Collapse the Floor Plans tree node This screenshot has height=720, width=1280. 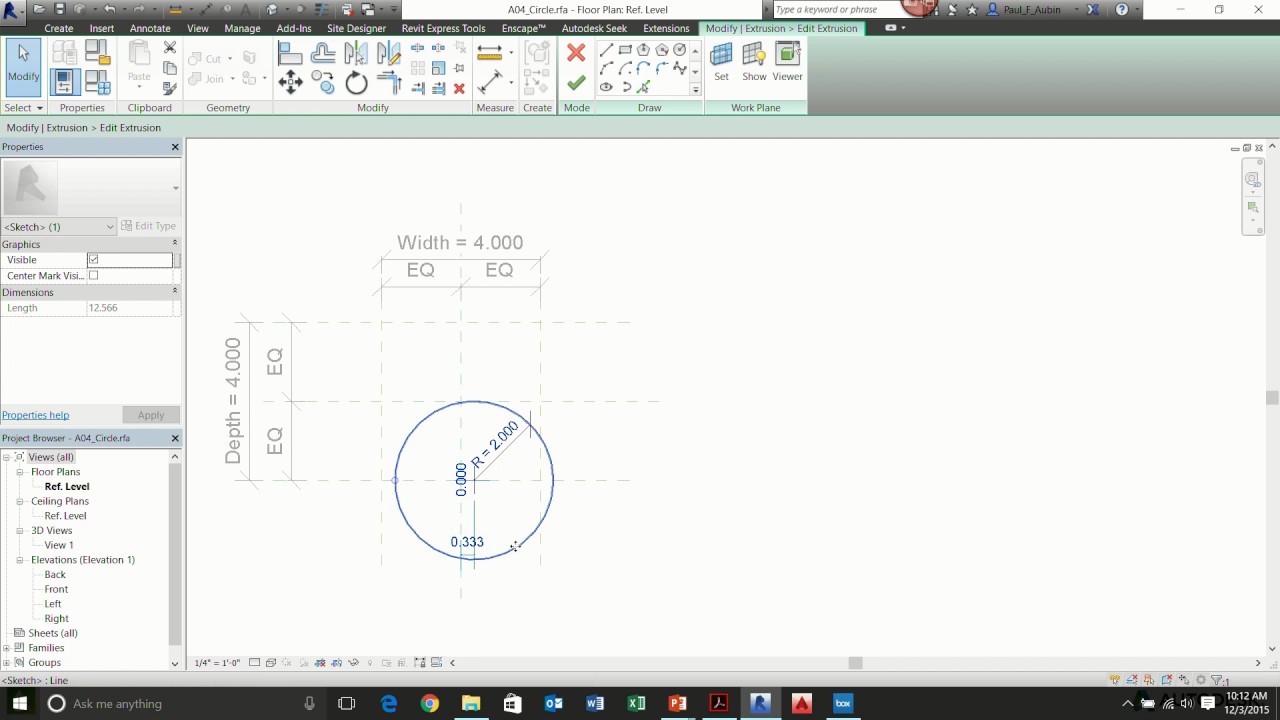tap(19, 472)
